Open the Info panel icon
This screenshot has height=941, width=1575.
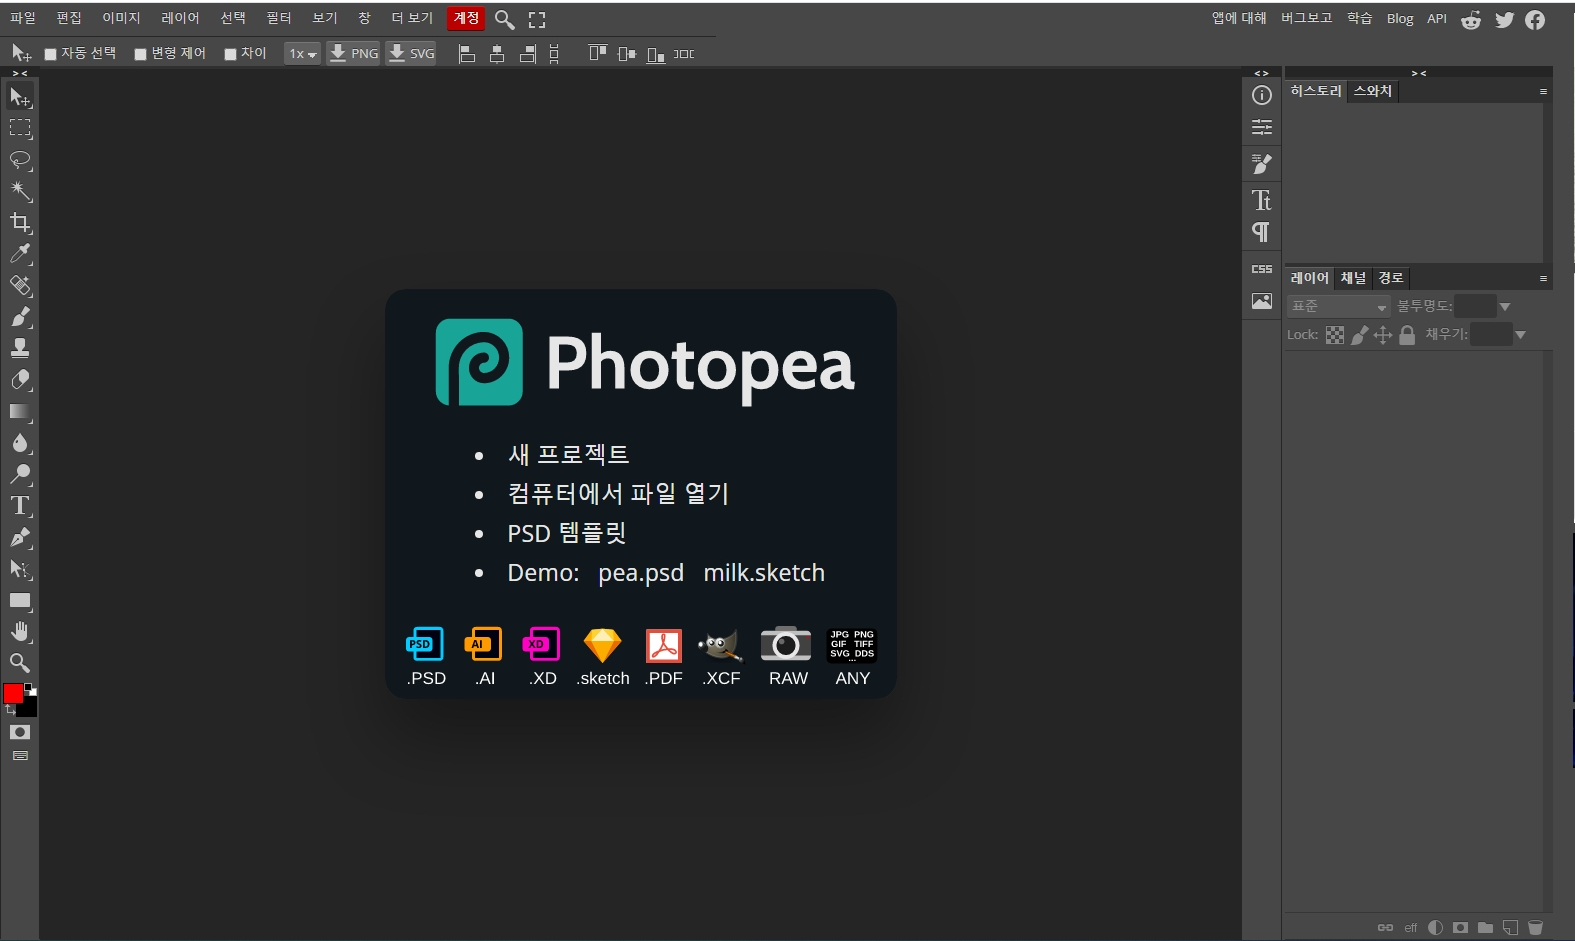pyautogui.click(x=1262, y=95)
